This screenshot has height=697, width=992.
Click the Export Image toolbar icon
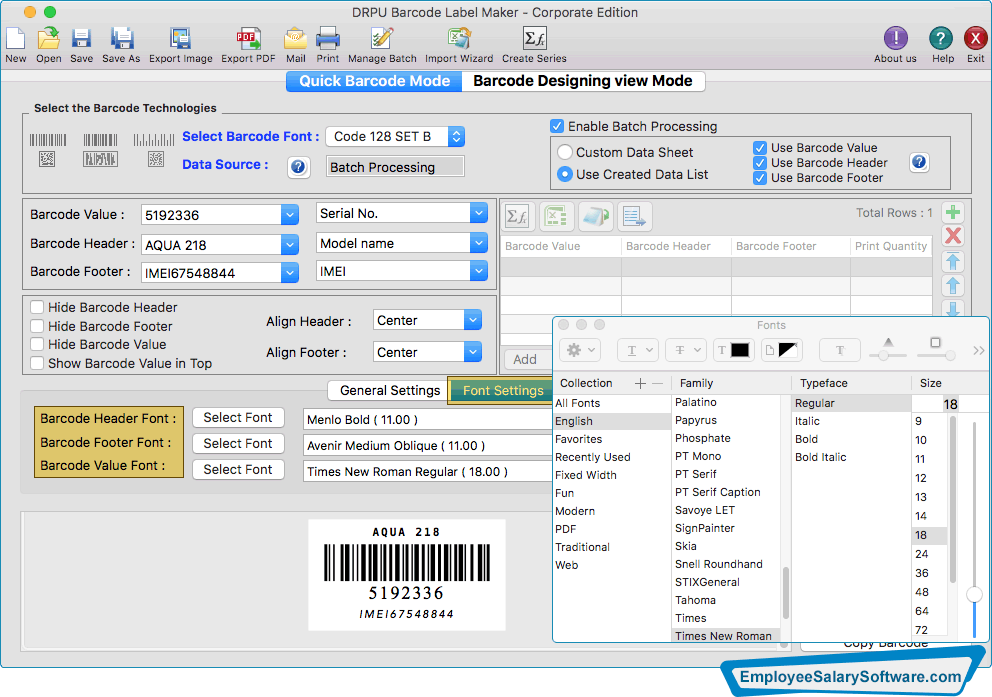pyautogui.click(x=180, y=40)
